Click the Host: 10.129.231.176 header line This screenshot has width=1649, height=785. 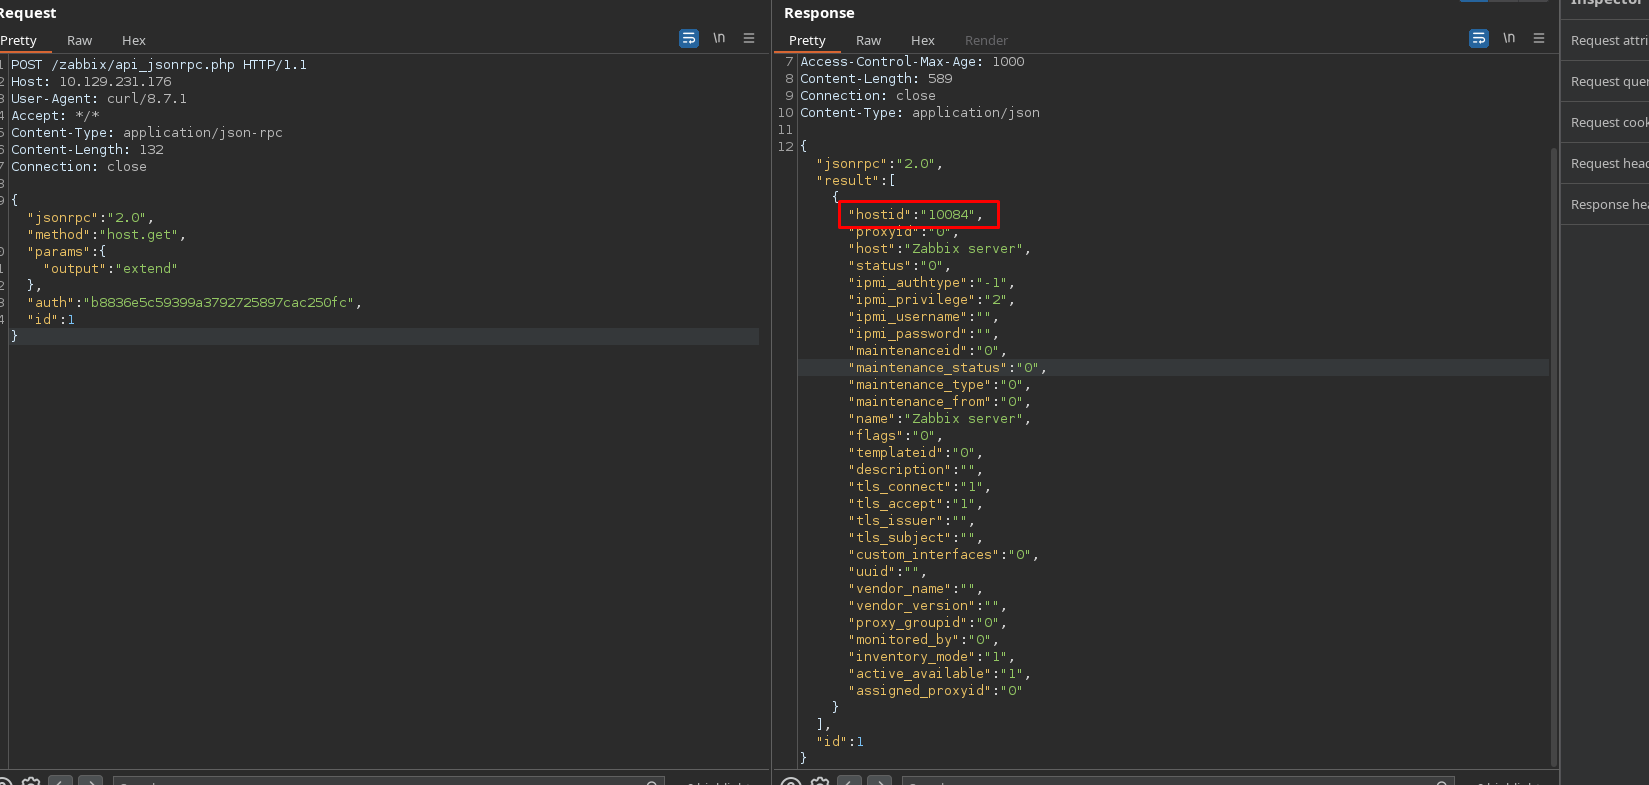click(91, 81)
